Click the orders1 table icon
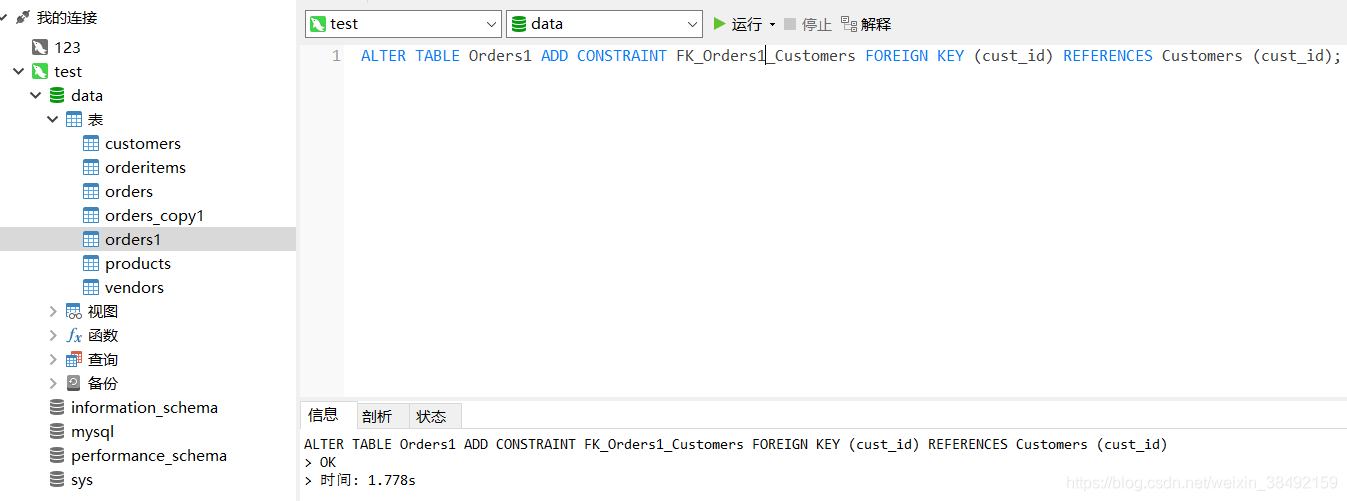Screen dimensions: 1347x501 91,239
